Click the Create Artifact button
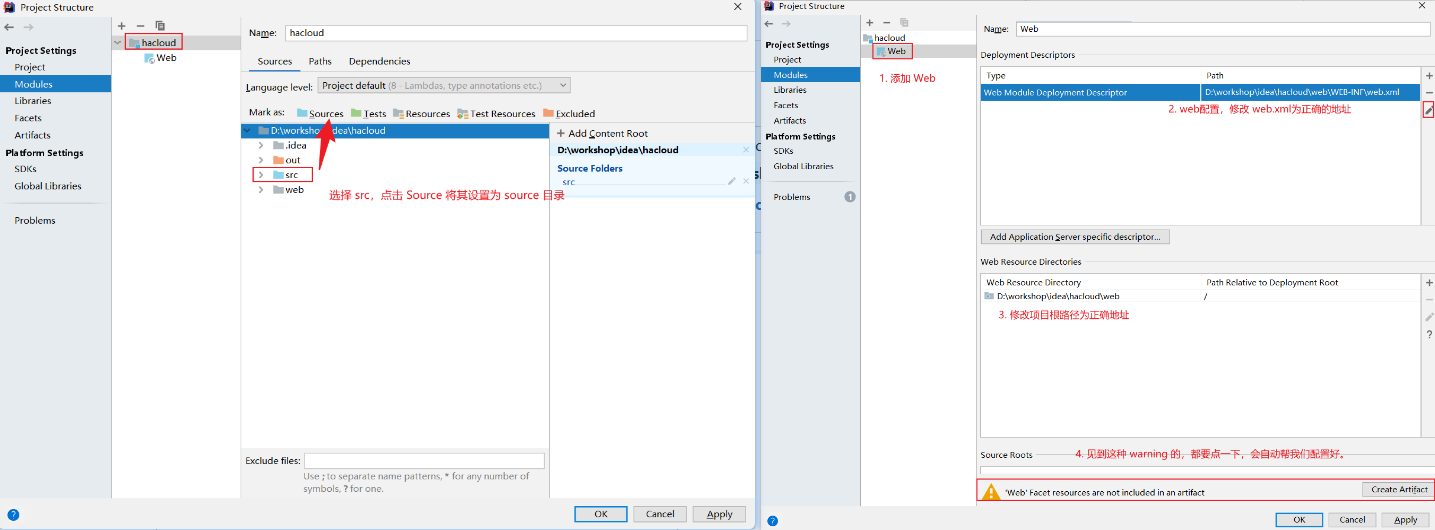1435x530 pixels. tap(1397, 489)
